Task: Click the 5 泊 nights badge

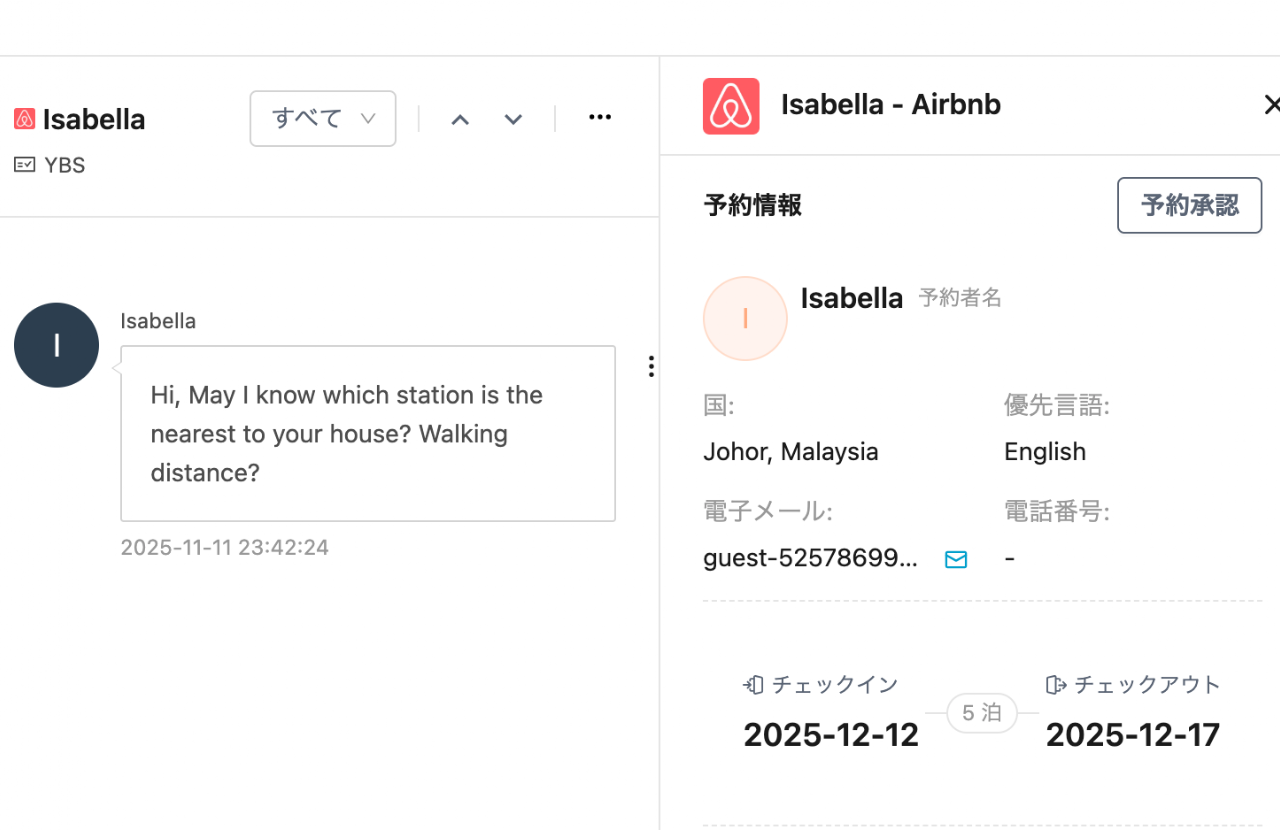Action: [982, 713]
